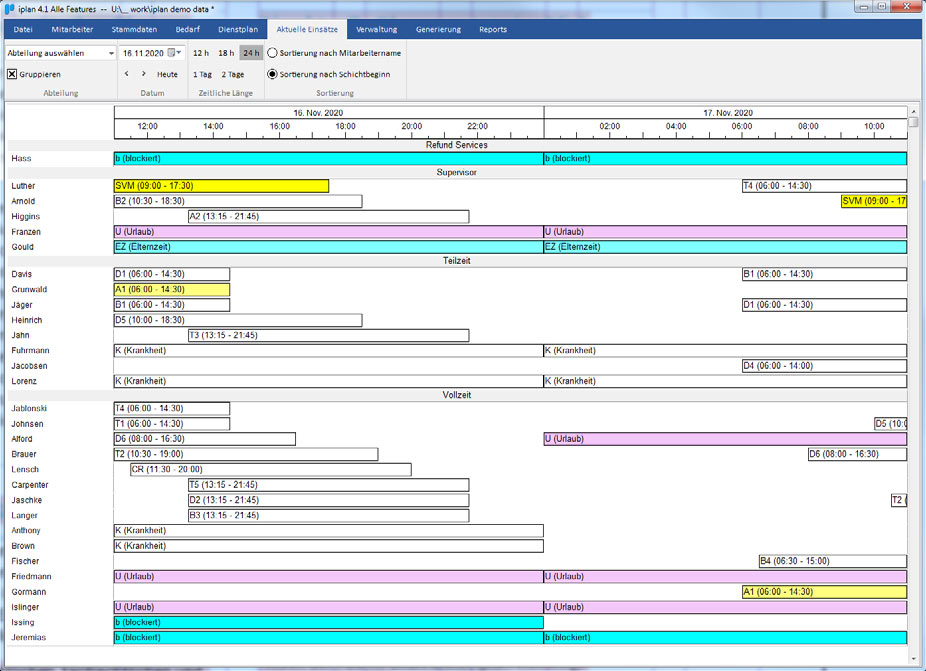Viewport: 926px width, 671px height.
Task: Switch to the Bedarf tab
Action: (x=187, y=29)
